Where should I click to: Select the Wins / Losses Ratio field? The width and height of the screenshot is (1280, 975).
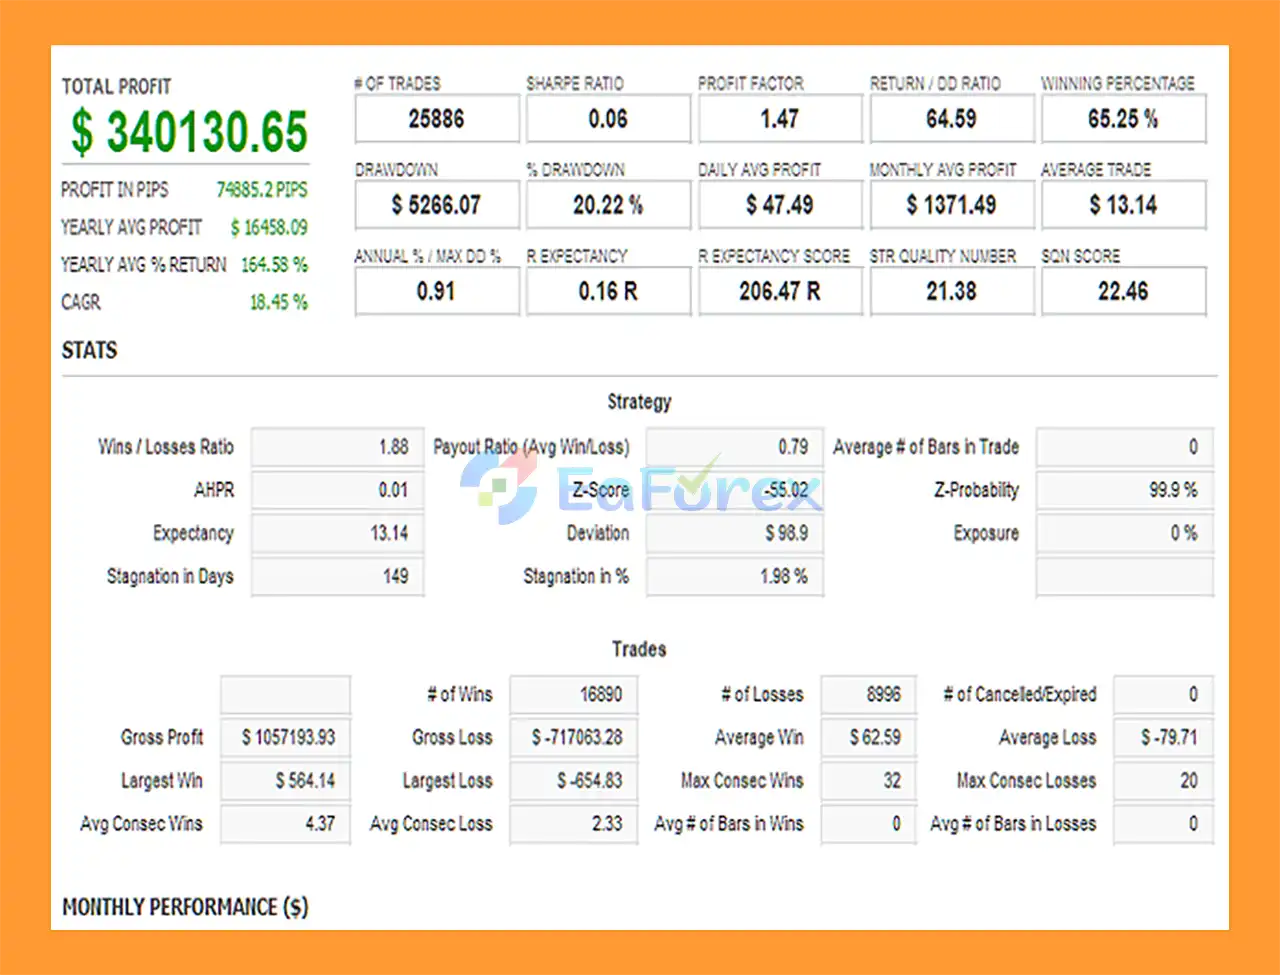[337, 447]
